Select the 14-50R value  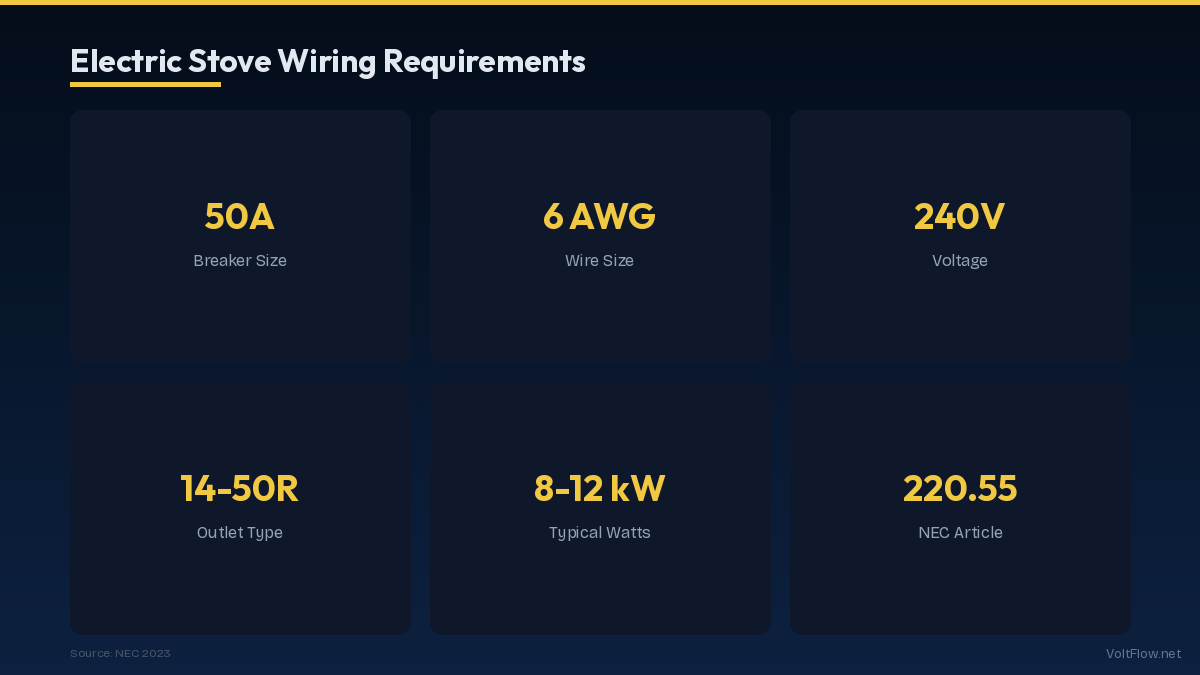(240, 488)
